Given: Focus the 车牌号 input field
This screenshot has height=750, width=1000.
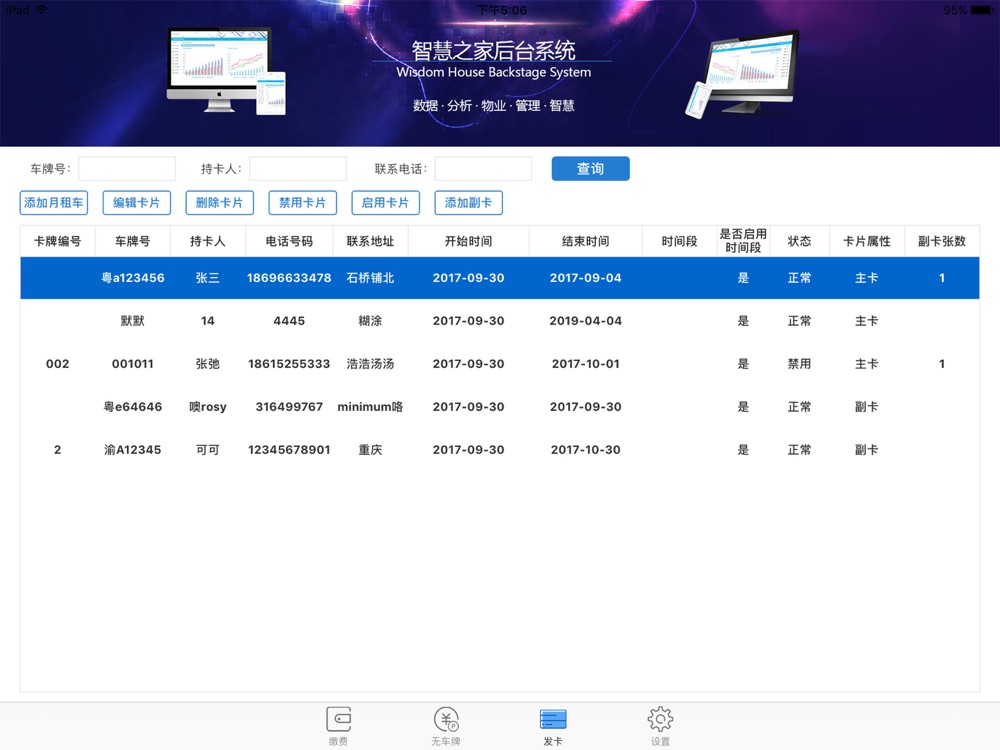Looking at the screenshot, I should [127, 169].
